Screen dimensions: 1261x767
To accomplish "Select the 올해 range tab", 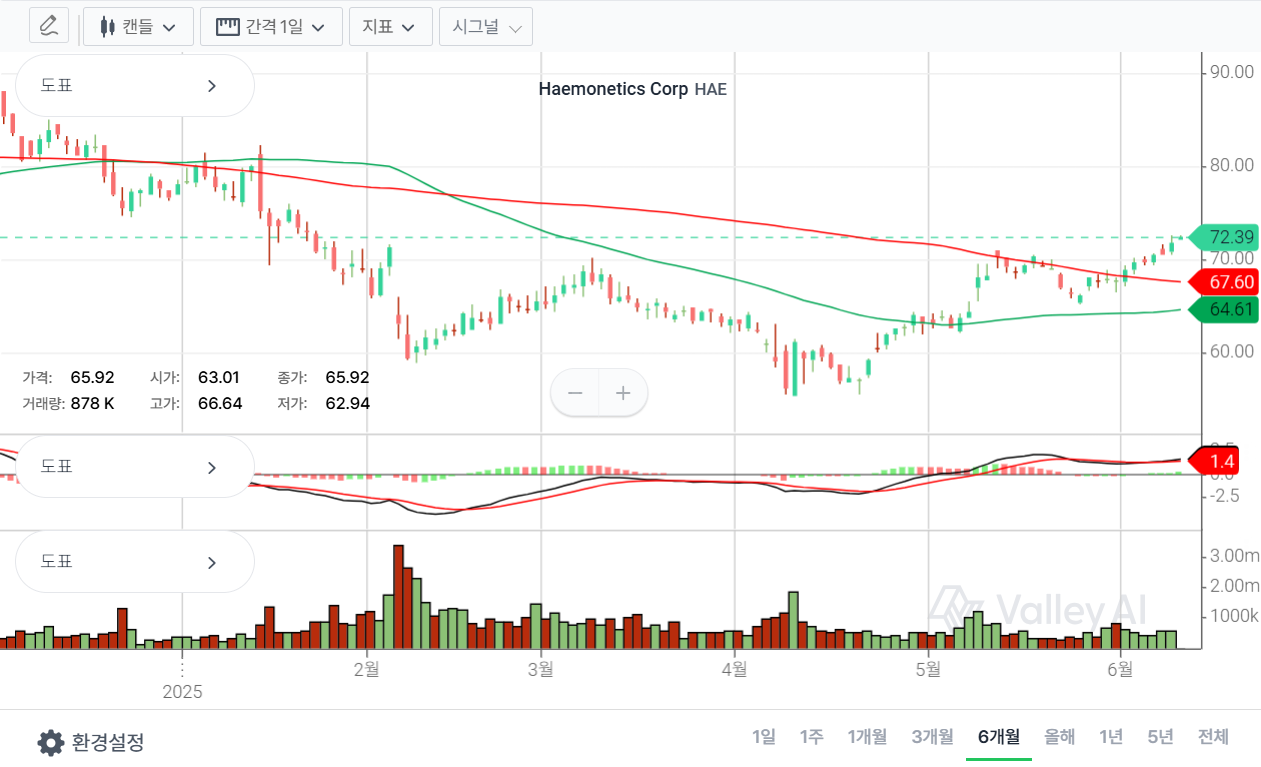I will pyautogui.click(x=1059, y=737).
